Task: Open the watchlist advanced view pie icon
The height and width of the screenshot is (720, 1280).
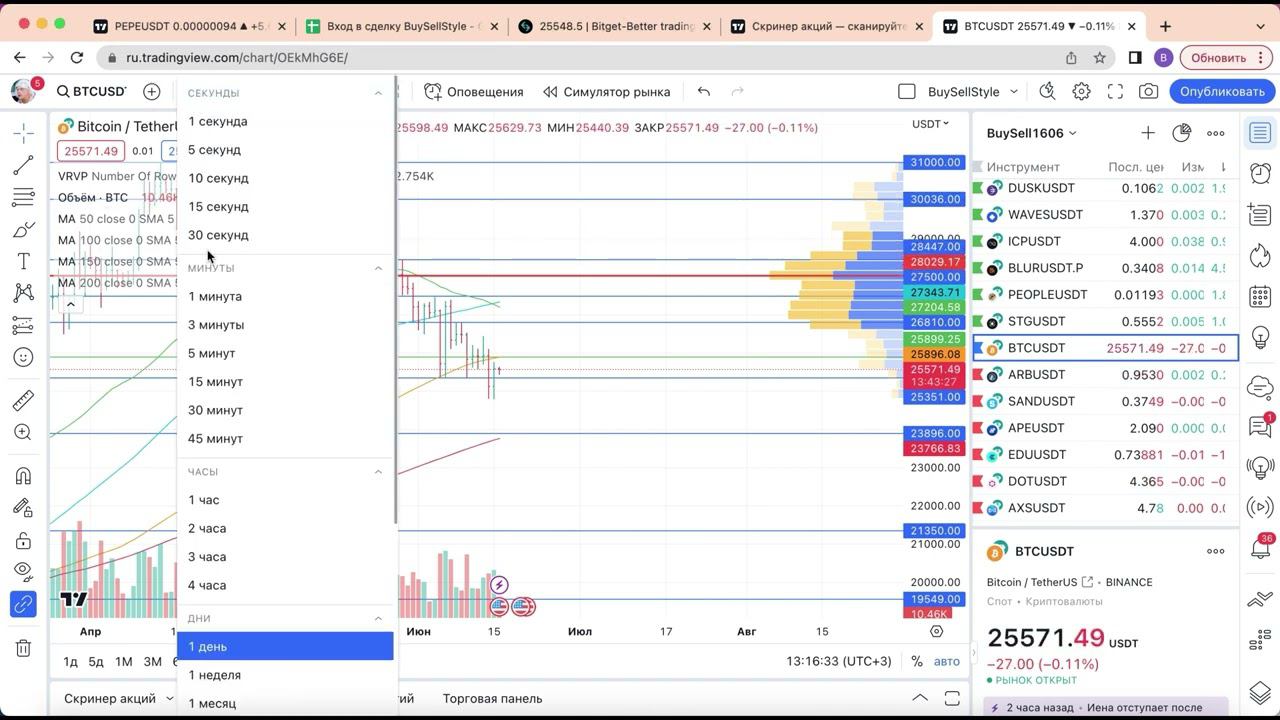Action: pos(1182,133)
